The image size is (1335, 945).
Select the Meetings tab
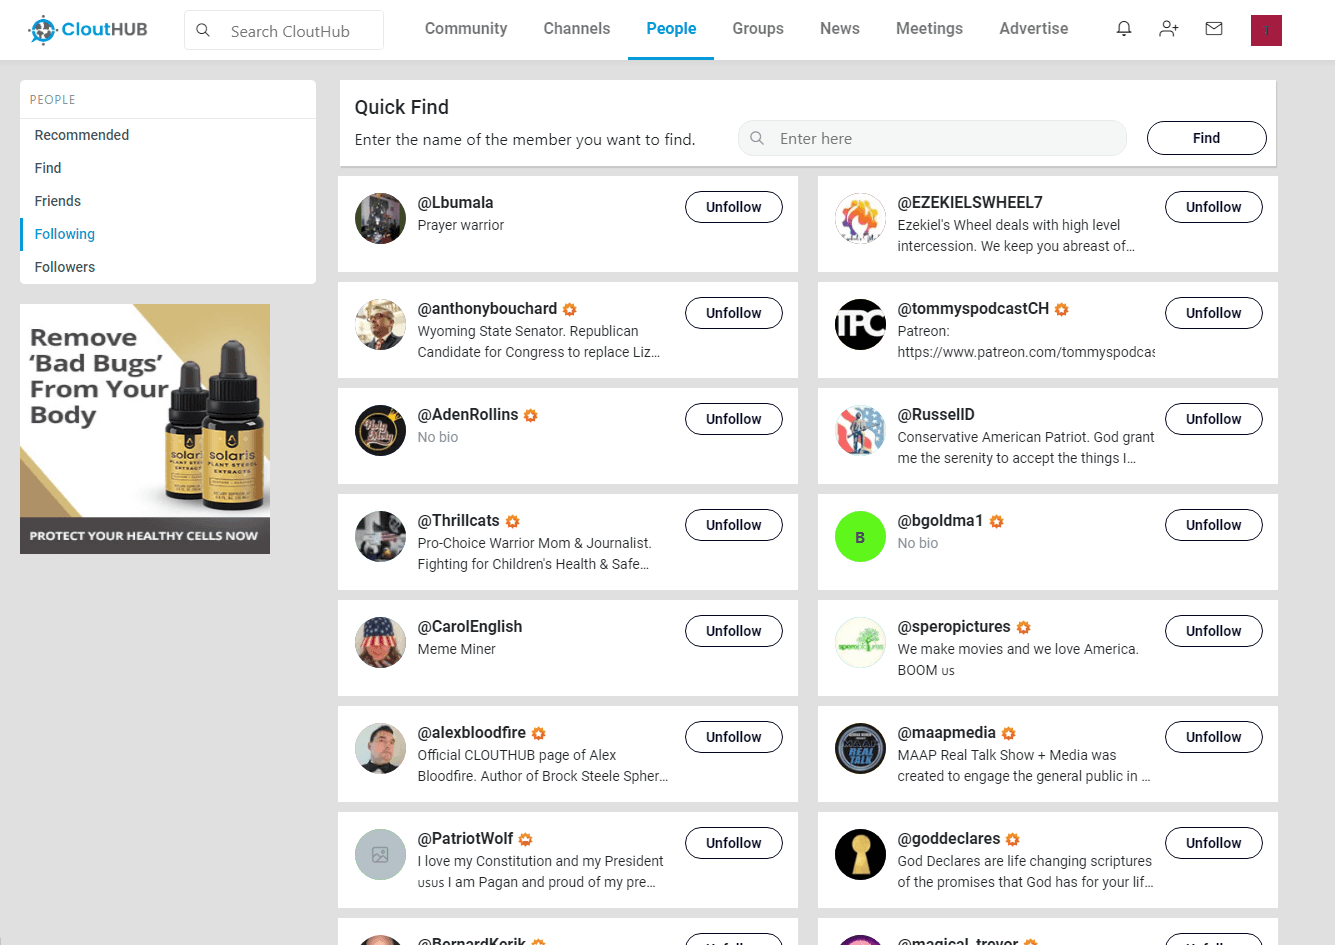[x=929, y=28]
